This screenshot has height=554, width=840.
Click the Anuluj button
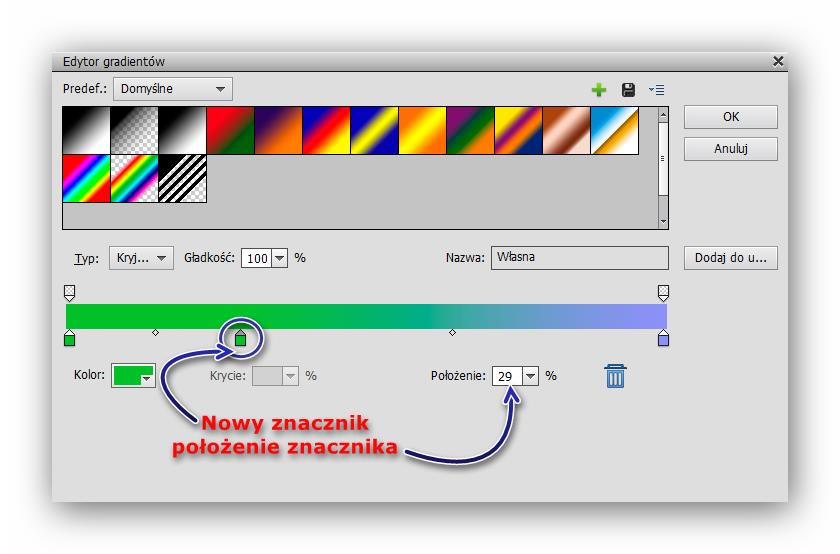[731, 149]
